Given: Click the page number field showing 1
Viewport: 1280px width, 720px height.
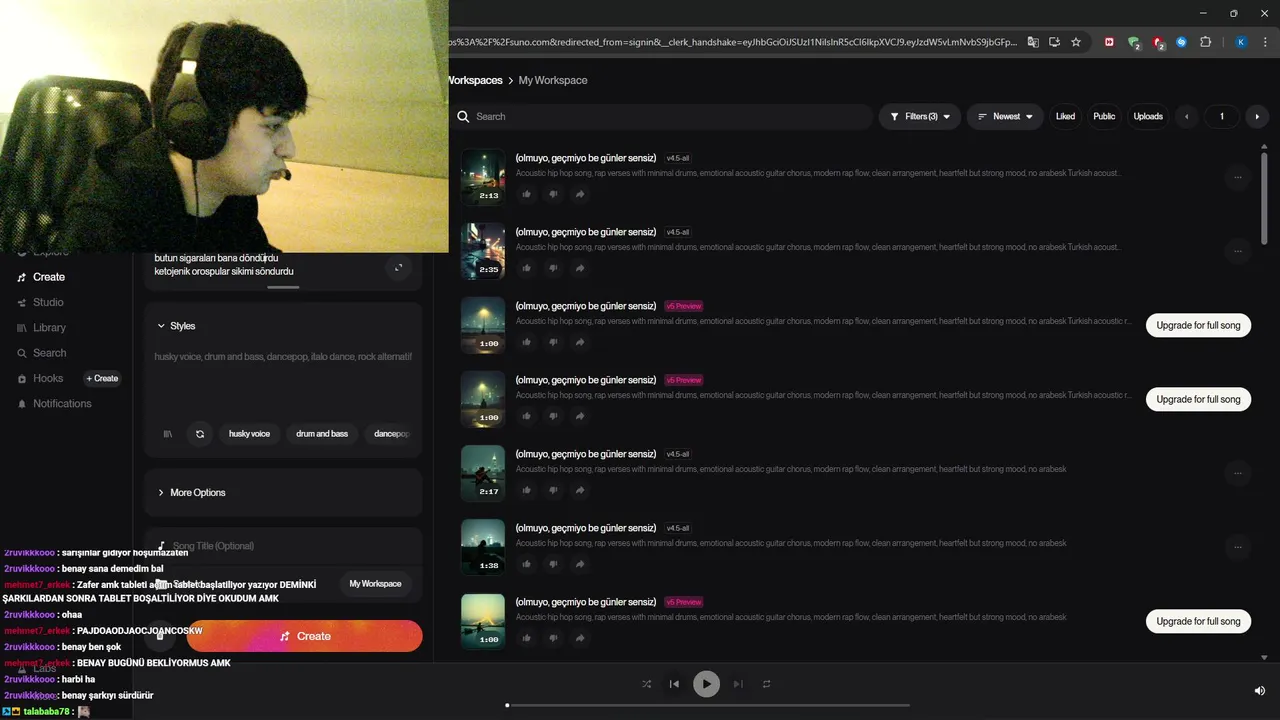Looking at the screenshot, I should tap(1221, 117).
